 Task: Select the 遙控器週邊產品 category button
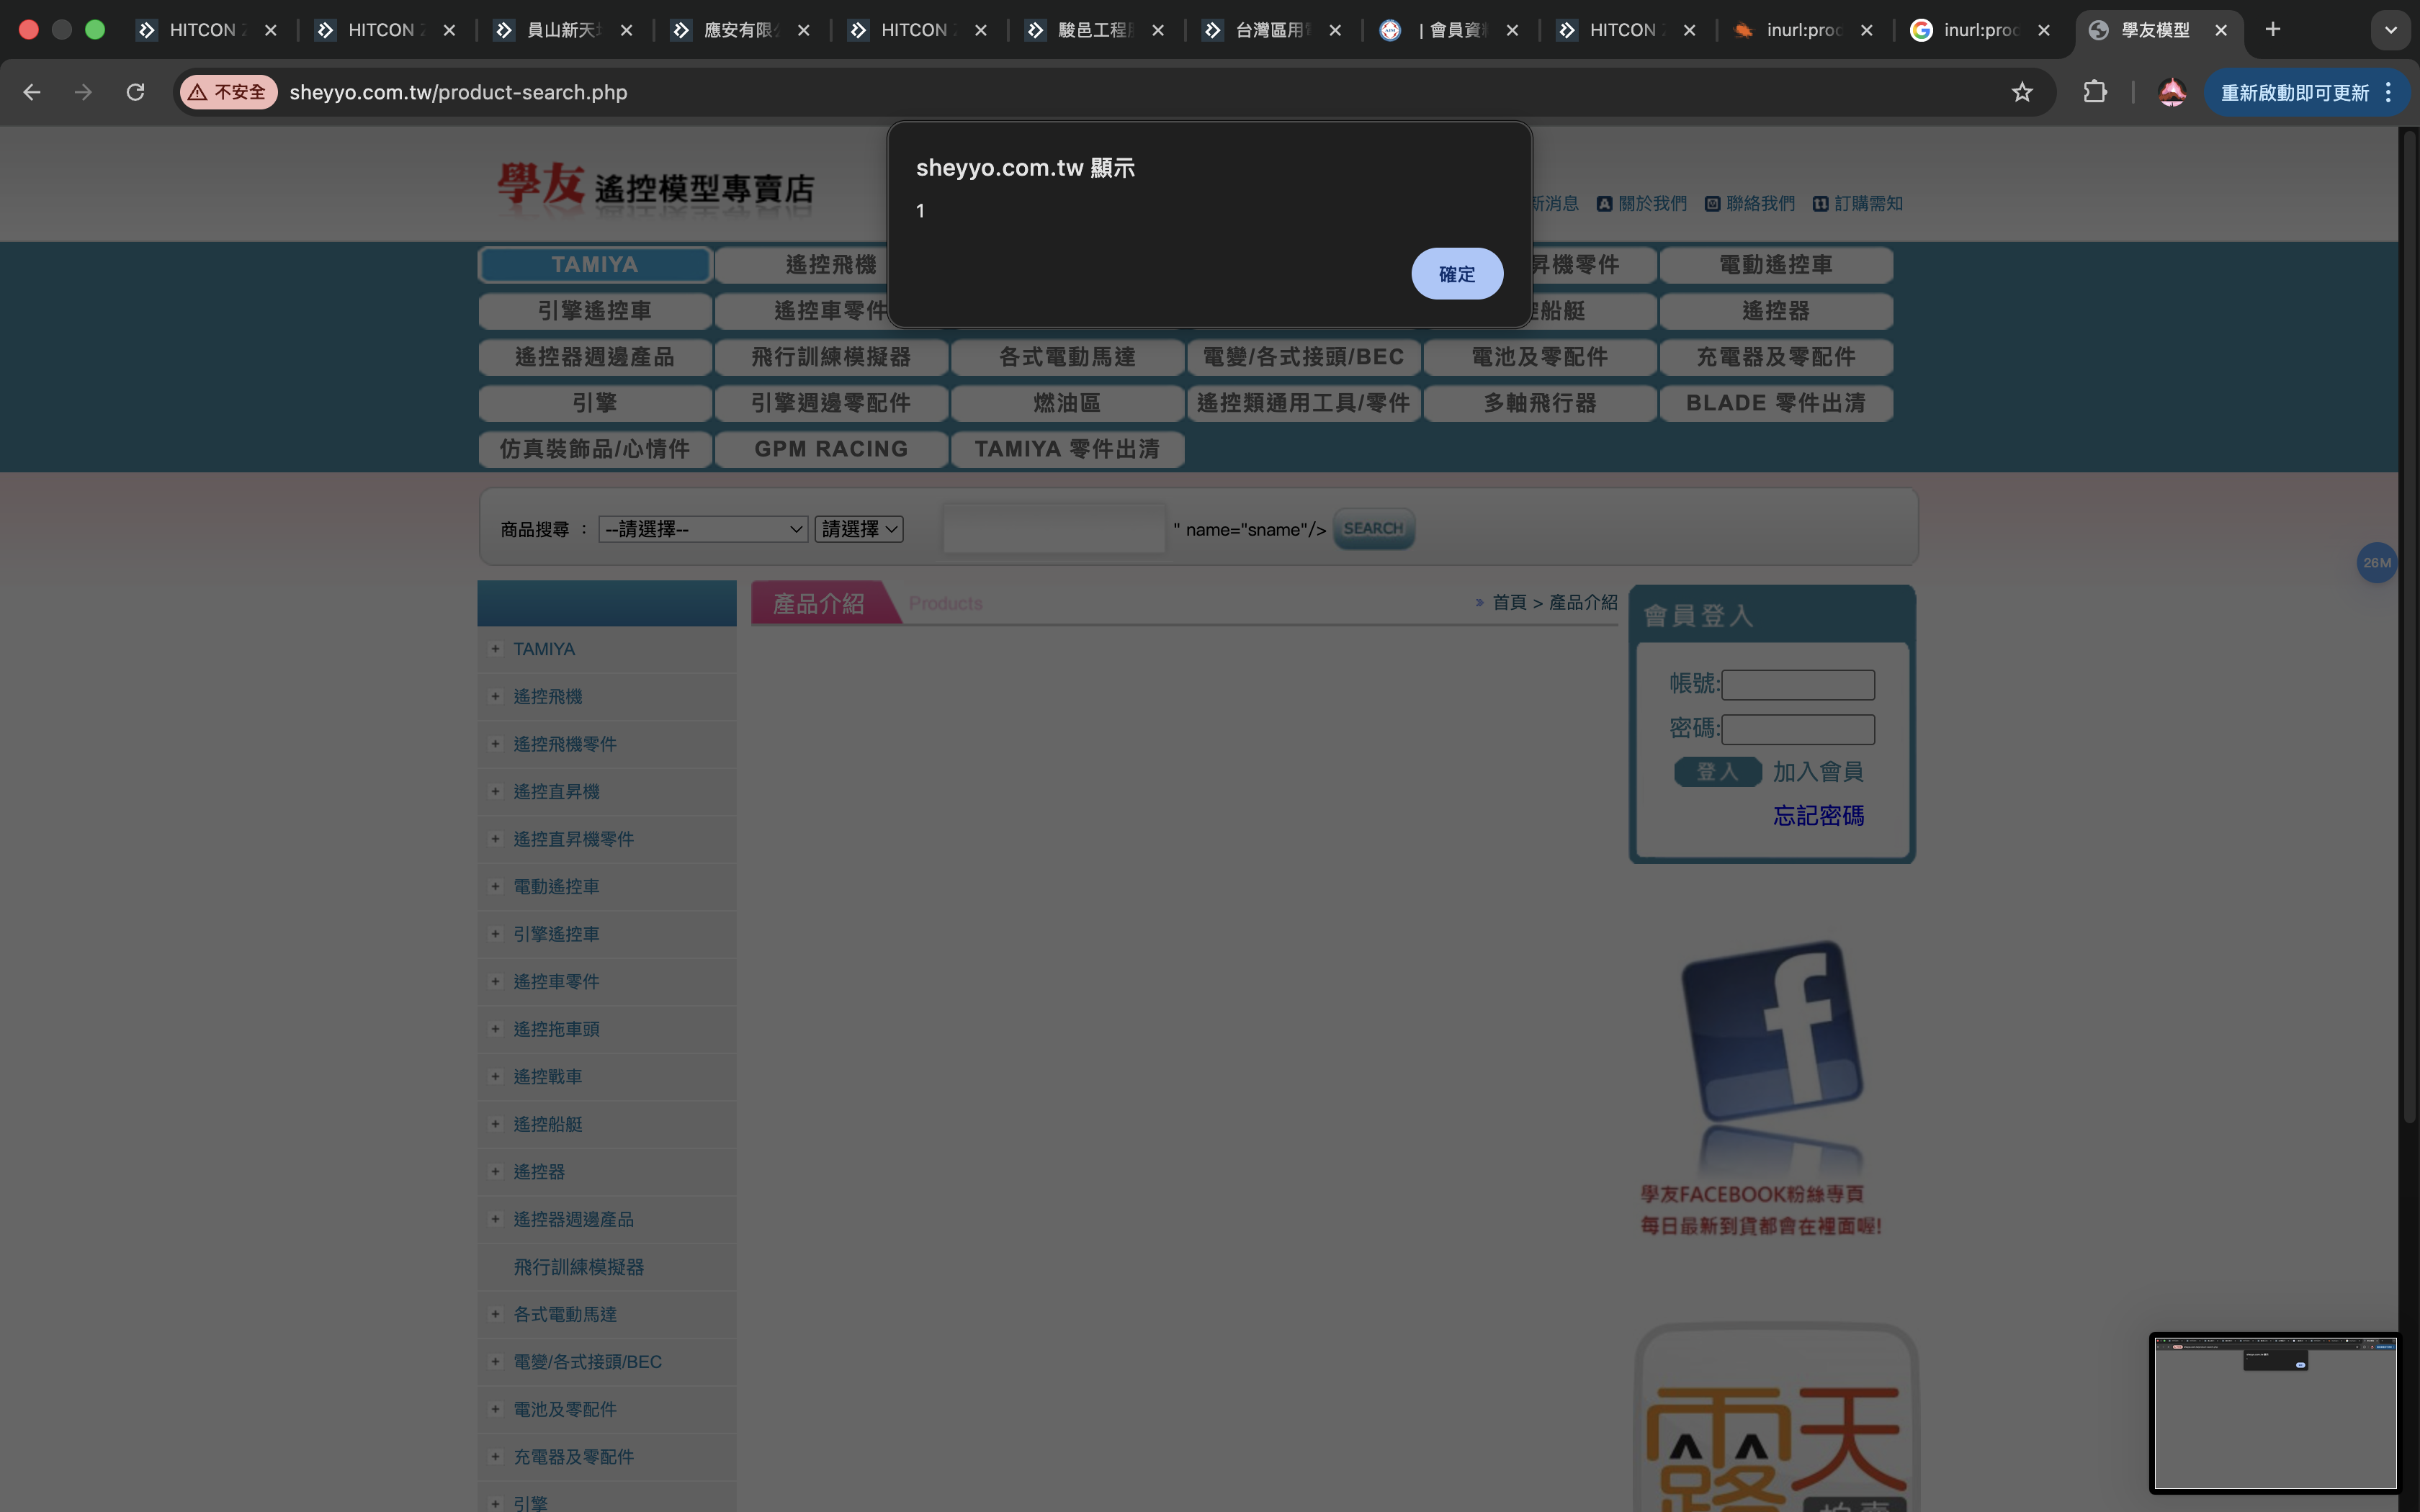tap(595, 356)
